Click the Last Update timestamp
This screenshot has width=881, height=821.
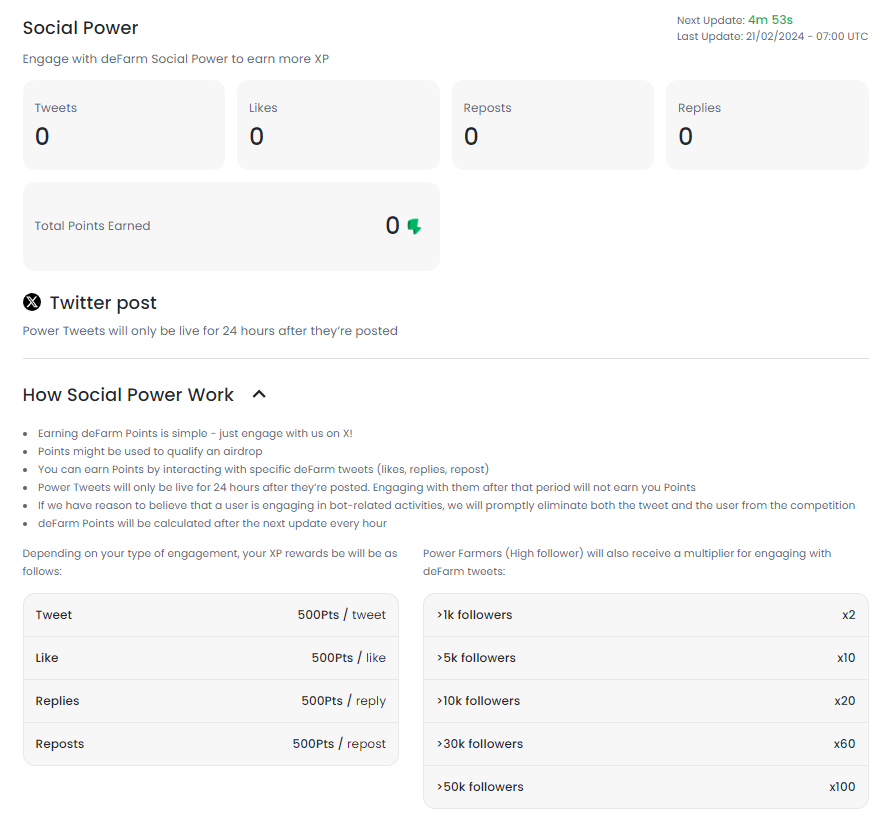(772, 36)
